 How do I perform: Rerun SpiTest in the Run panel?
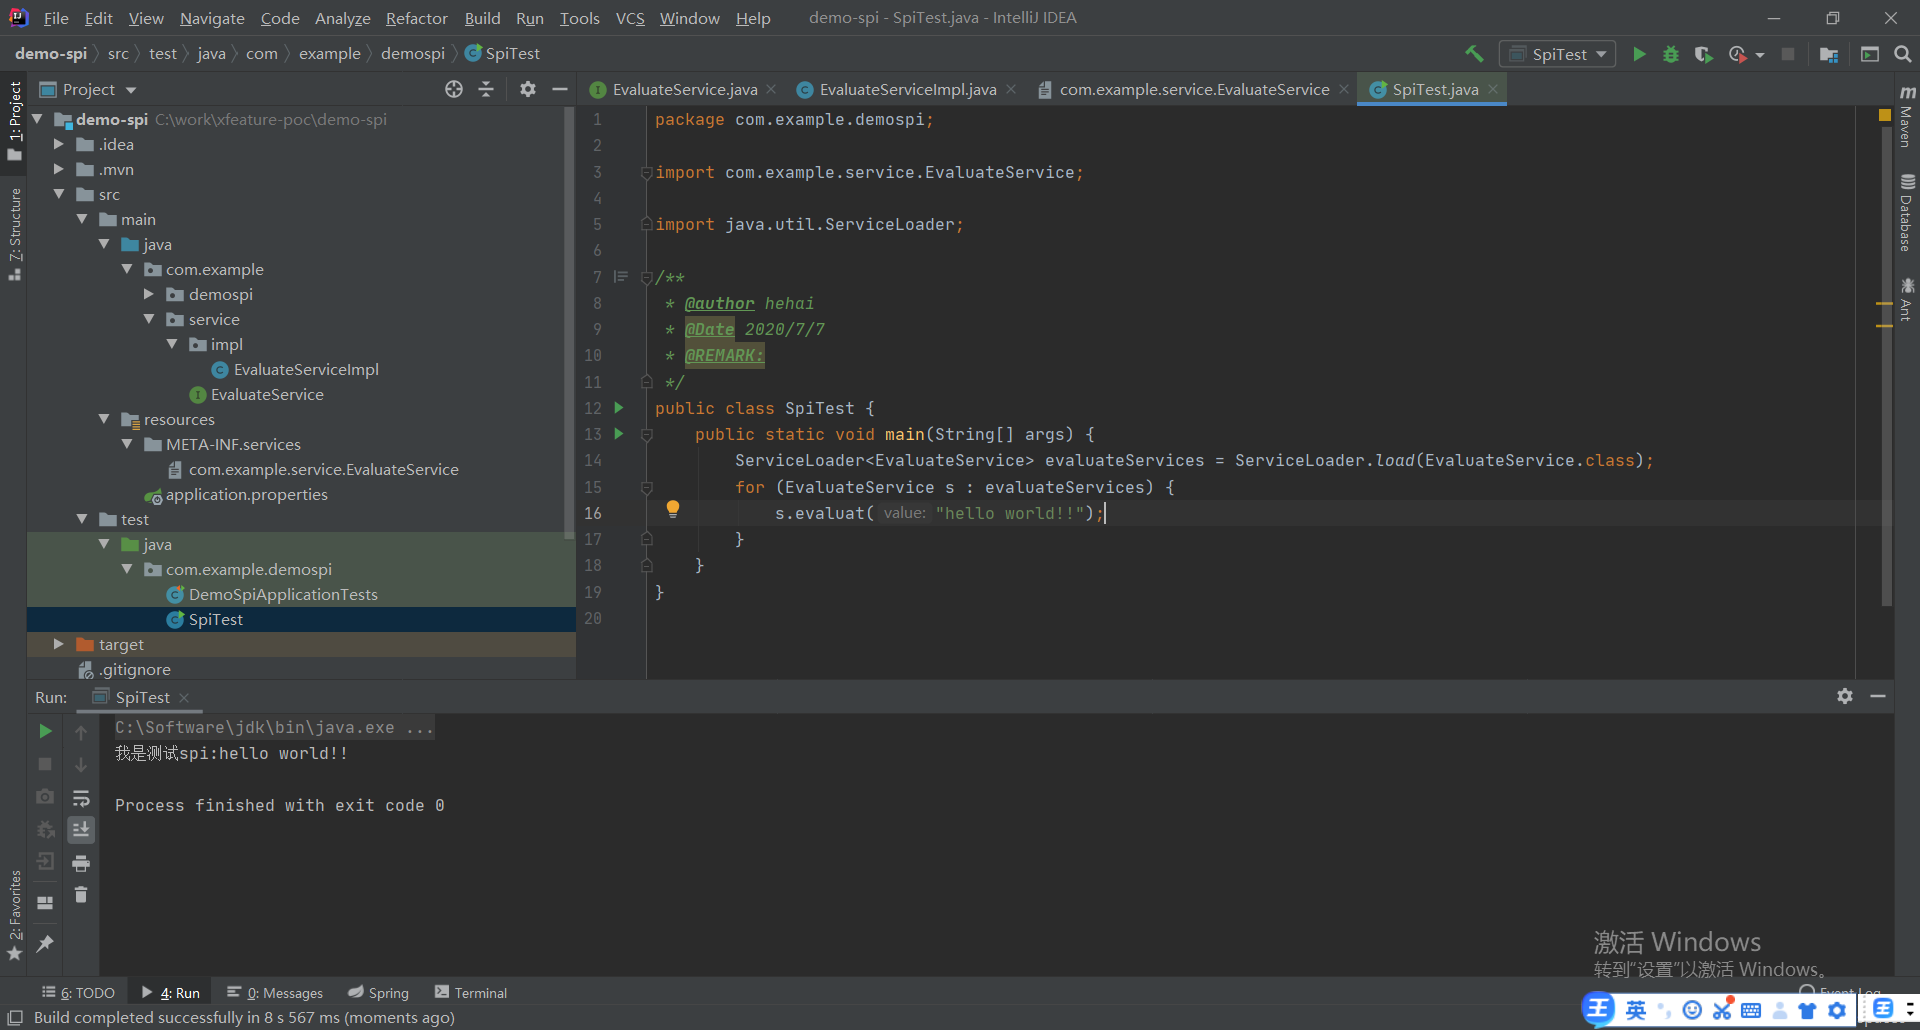coord(45,731)
